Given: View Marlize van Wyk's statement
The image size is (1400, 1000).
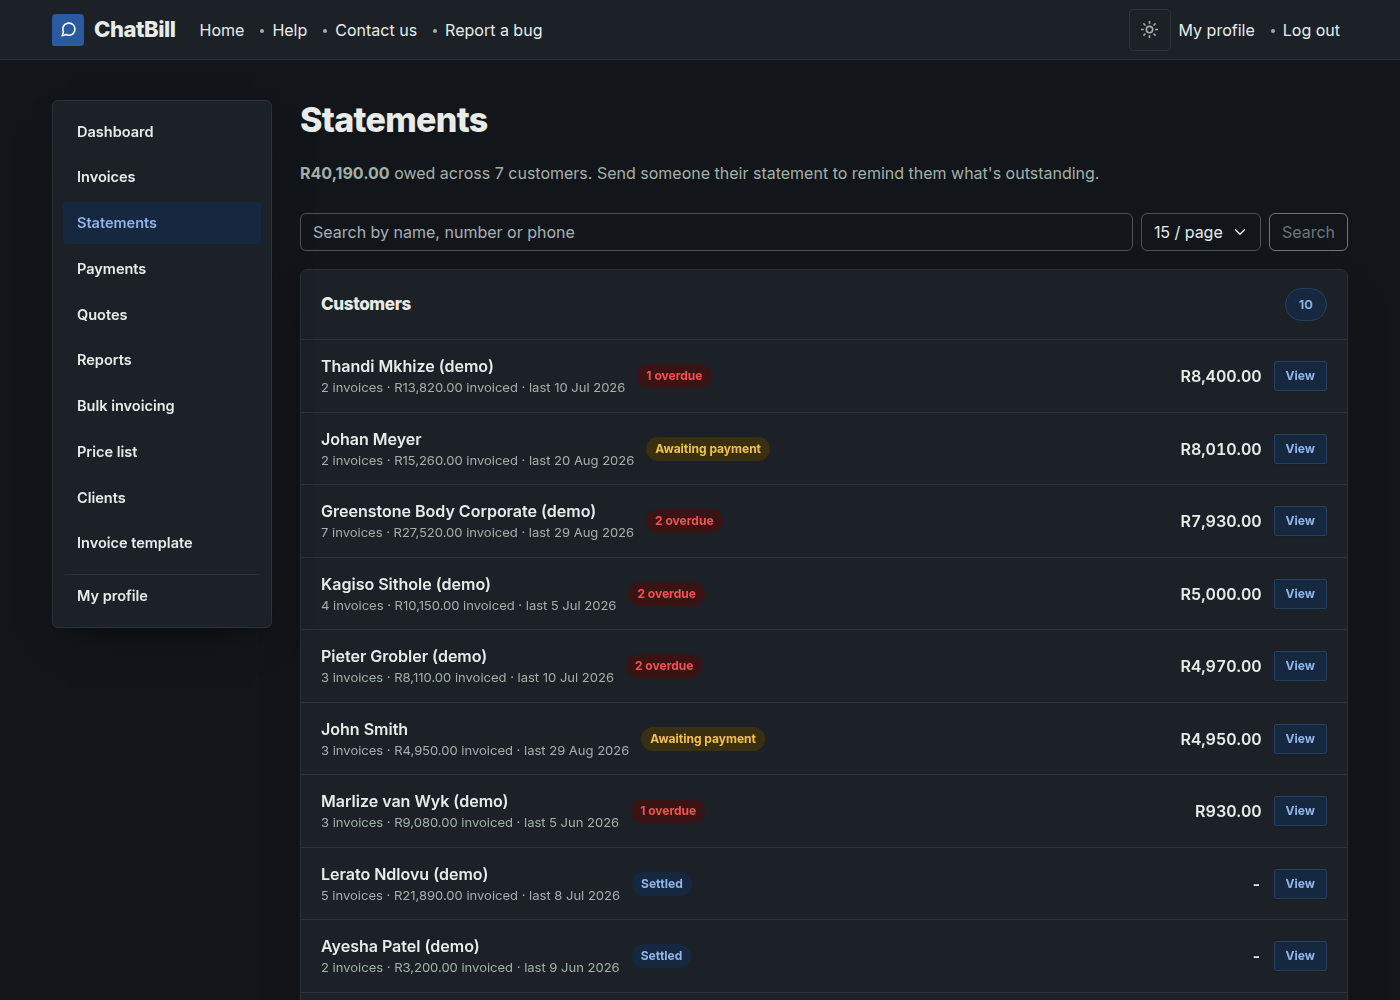Looking at the screenshot, I should click(x=1300, y=811).
